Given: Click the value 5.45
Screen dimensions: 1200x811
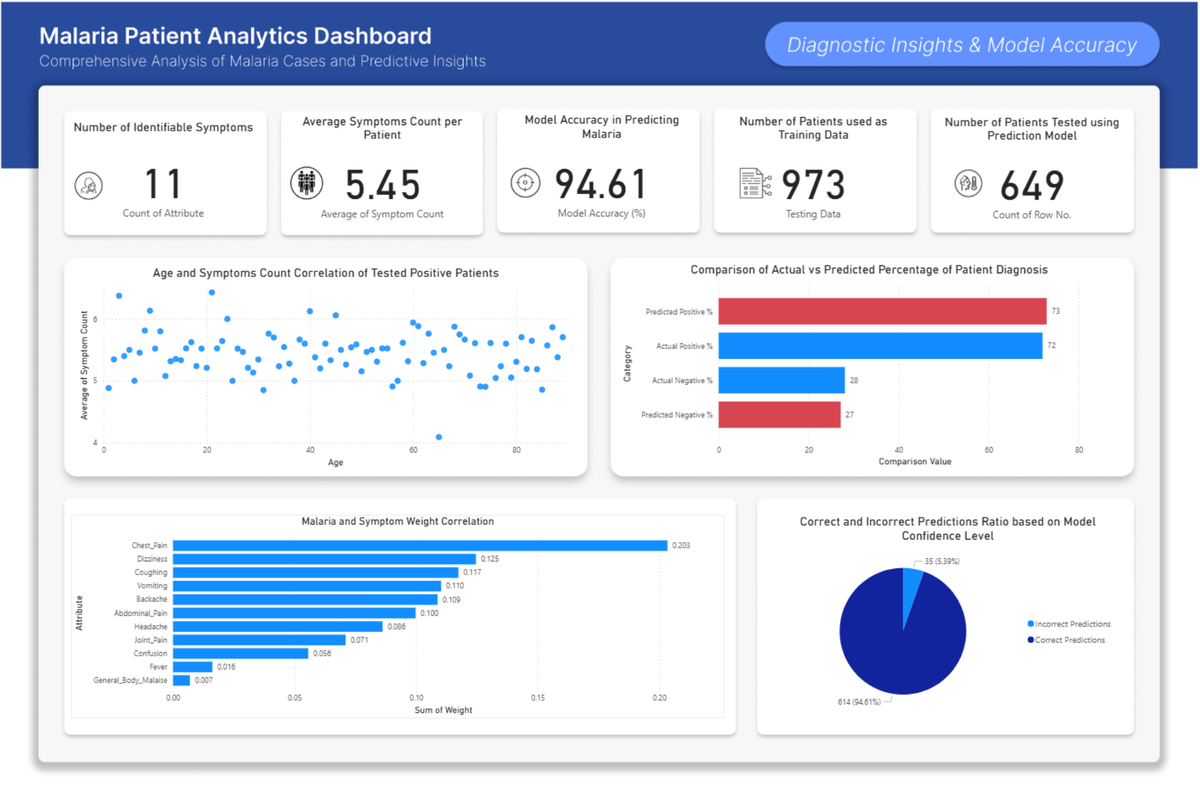Looking at the screenshot, I should [383, 185].
